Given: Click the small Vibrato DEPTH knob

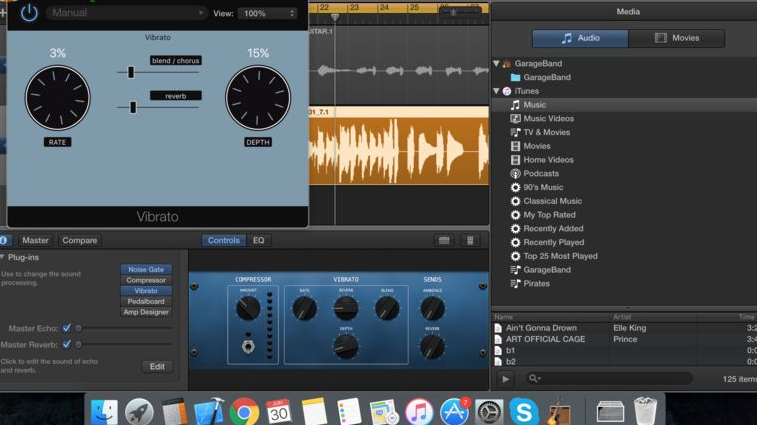Looking at the screenshot, I should (x=346, y=346).
